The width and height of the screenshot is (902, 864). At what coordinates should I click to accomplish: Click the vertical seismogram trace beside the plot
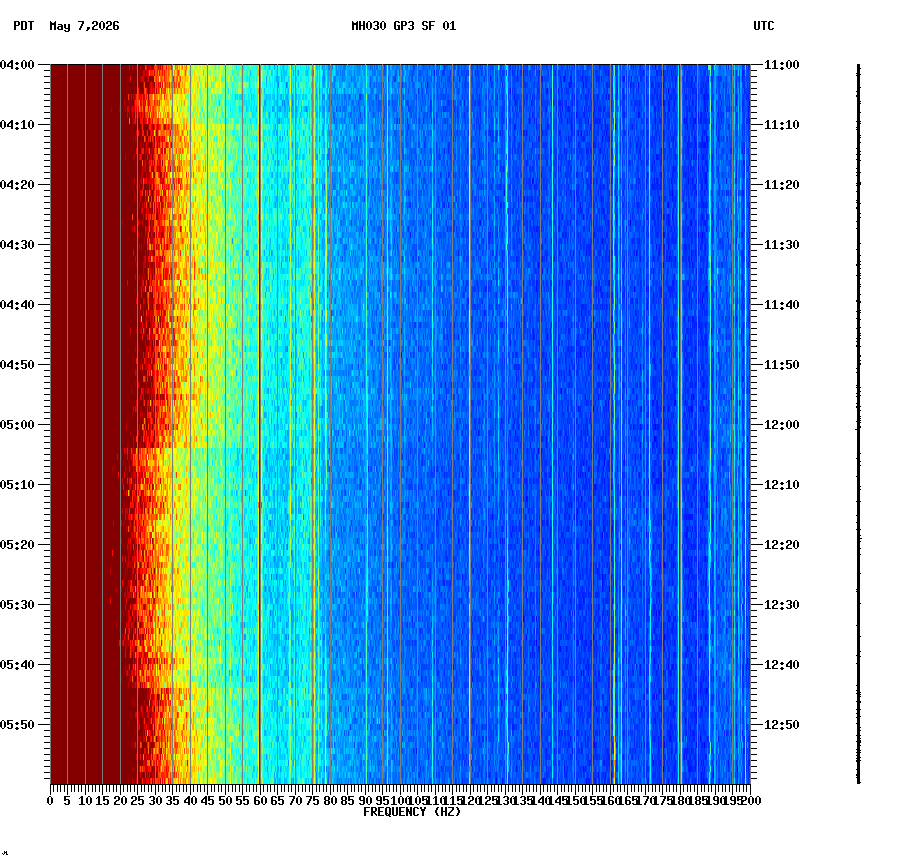coord(859,424)
